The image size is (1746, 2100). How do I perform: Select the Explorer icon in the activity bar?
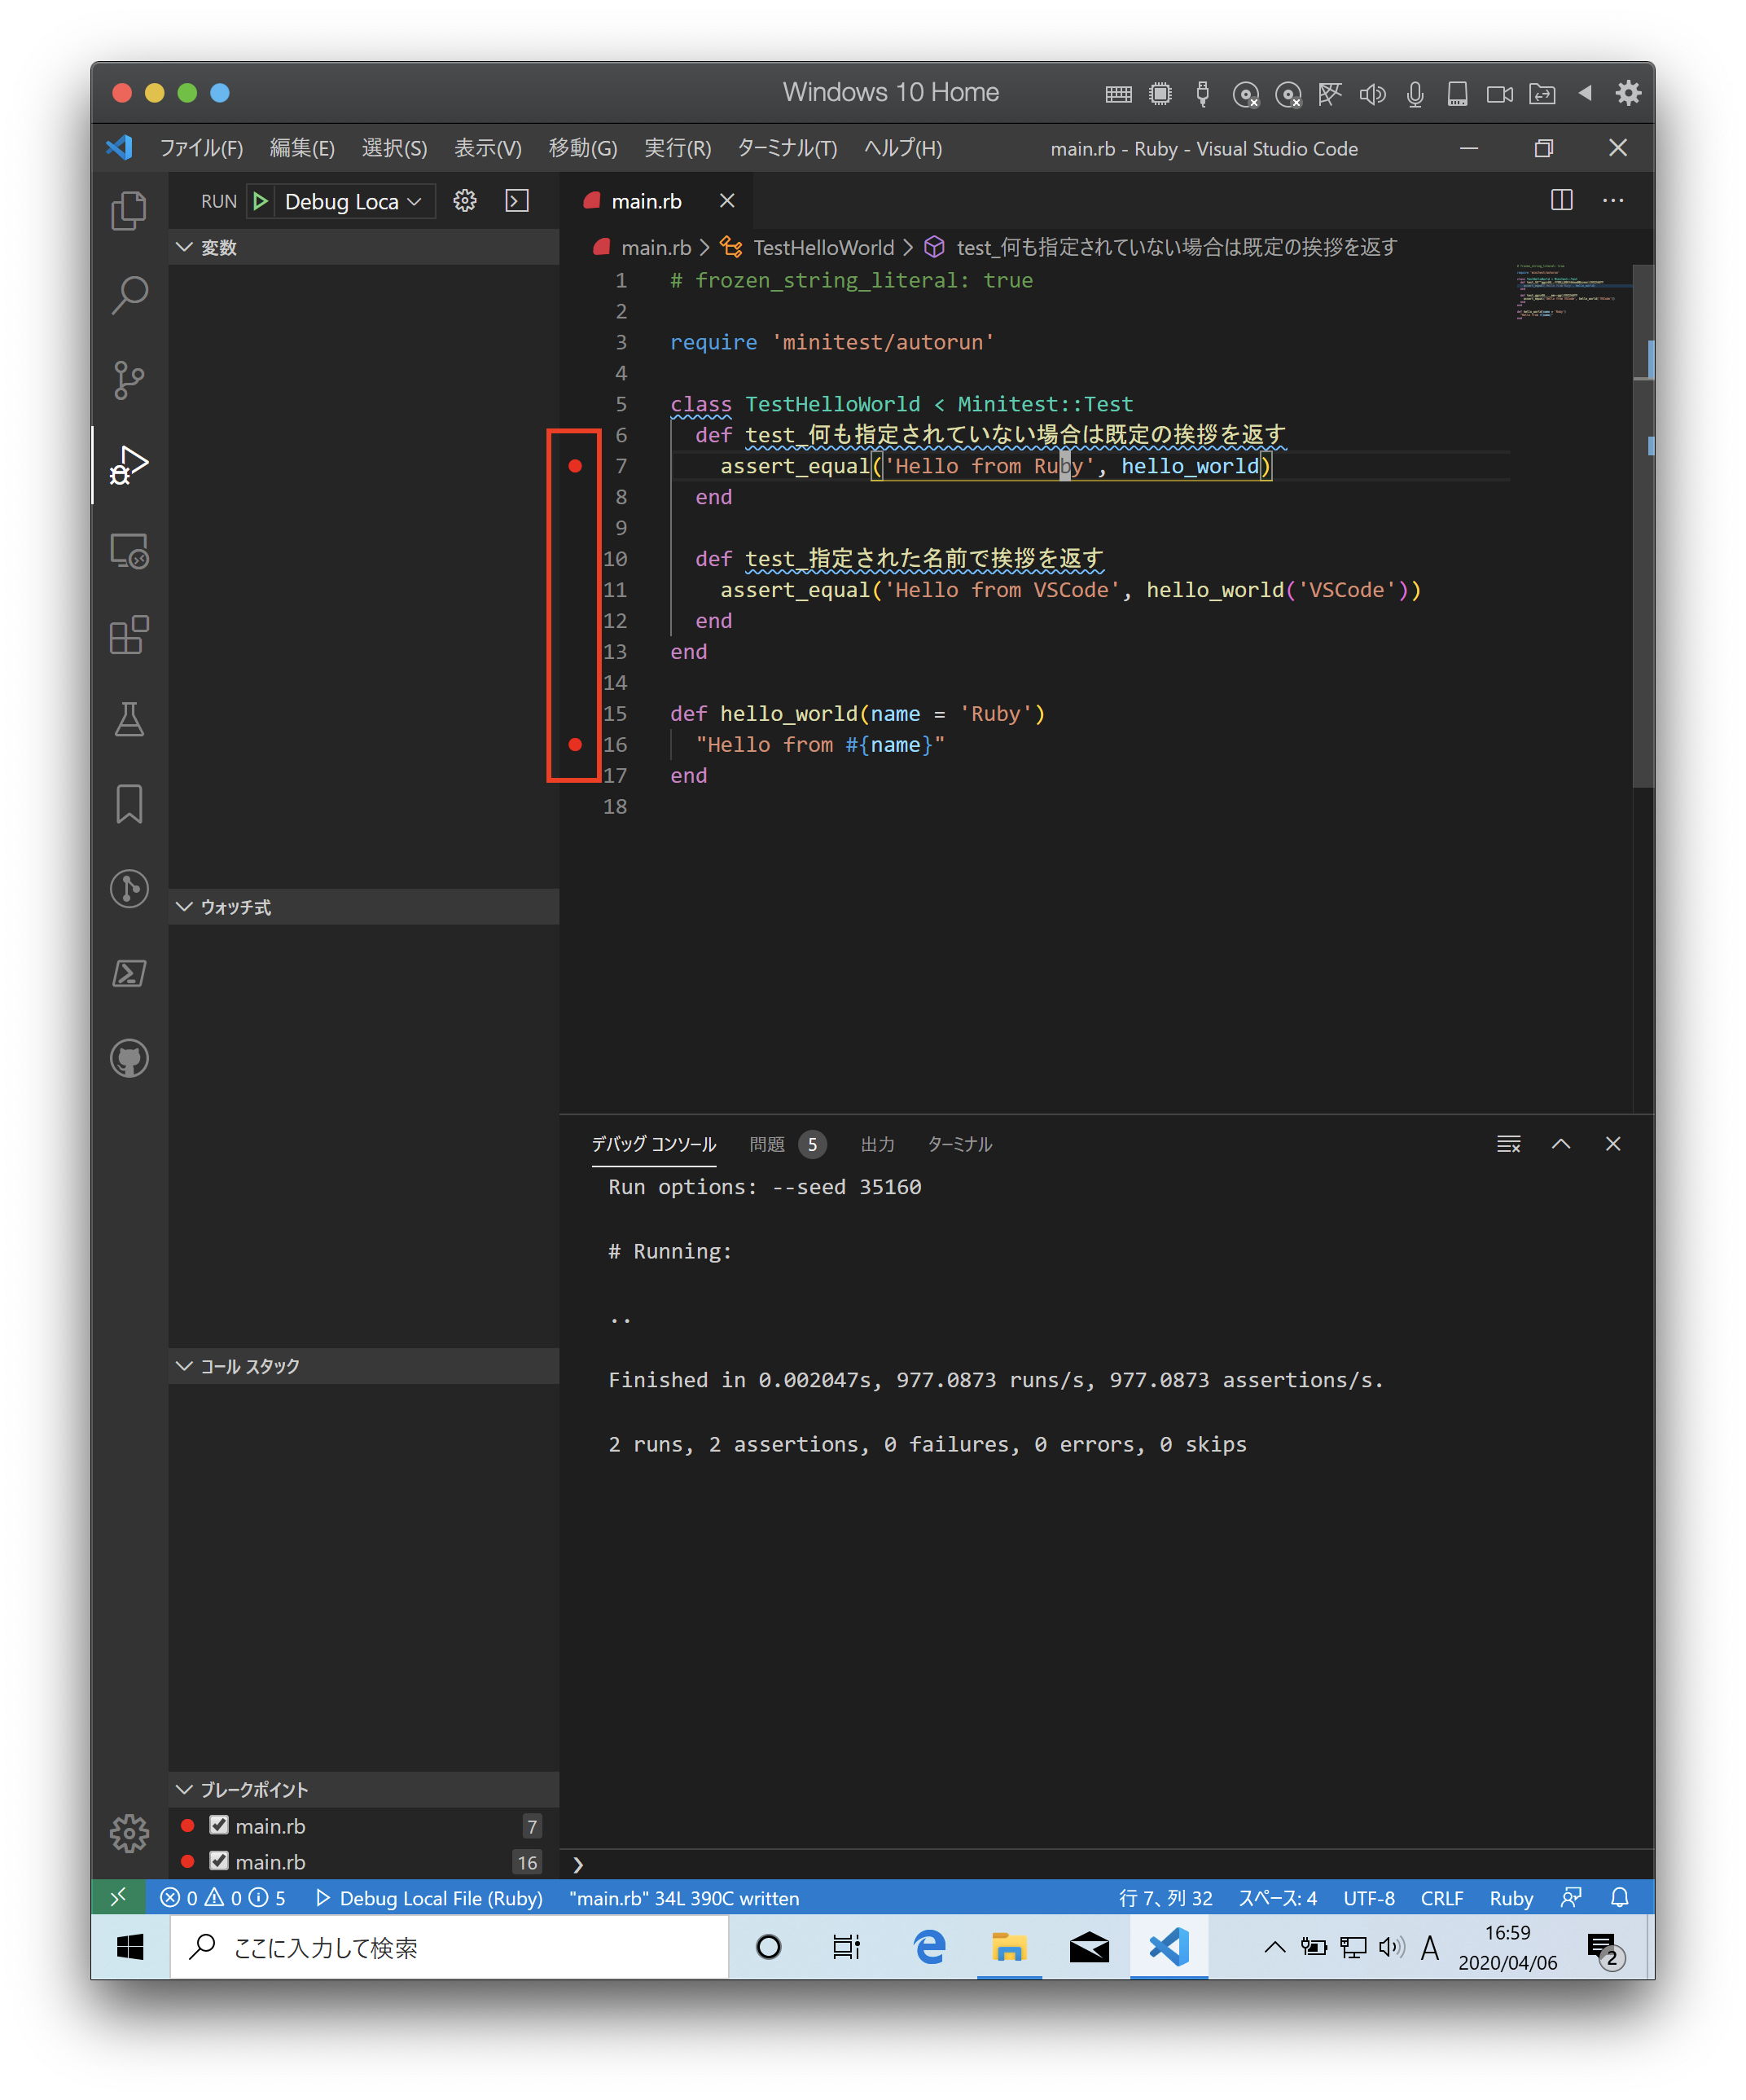(129, 211)
